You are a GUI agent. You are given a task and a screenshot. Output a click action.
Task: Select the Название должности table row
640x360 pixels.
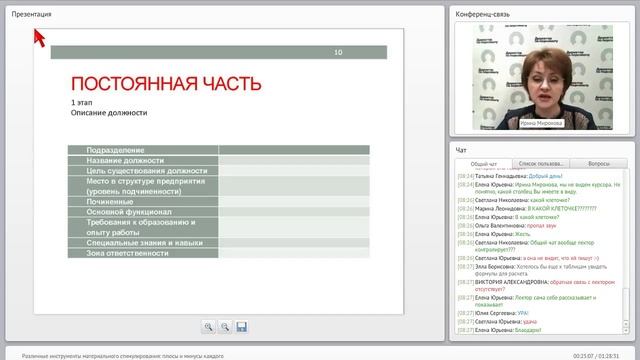pyautogui.click(x=218, y=160)
